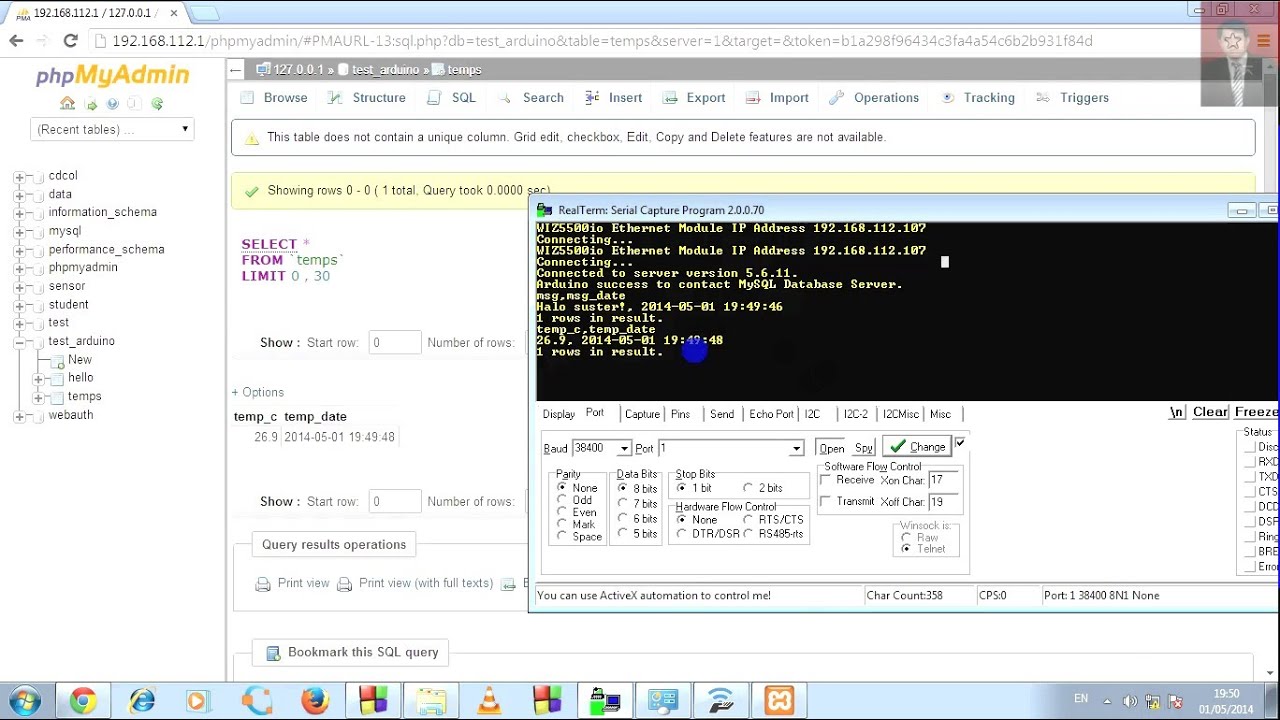Select 7 bits data bits option

coord(623,503)
